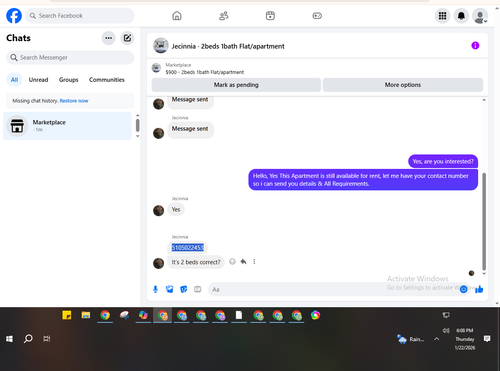The width and height of the screenshot is (500, 371).
Task: Click the Search Messenger field
Action: pyautogui.click(x=70, y=58)
